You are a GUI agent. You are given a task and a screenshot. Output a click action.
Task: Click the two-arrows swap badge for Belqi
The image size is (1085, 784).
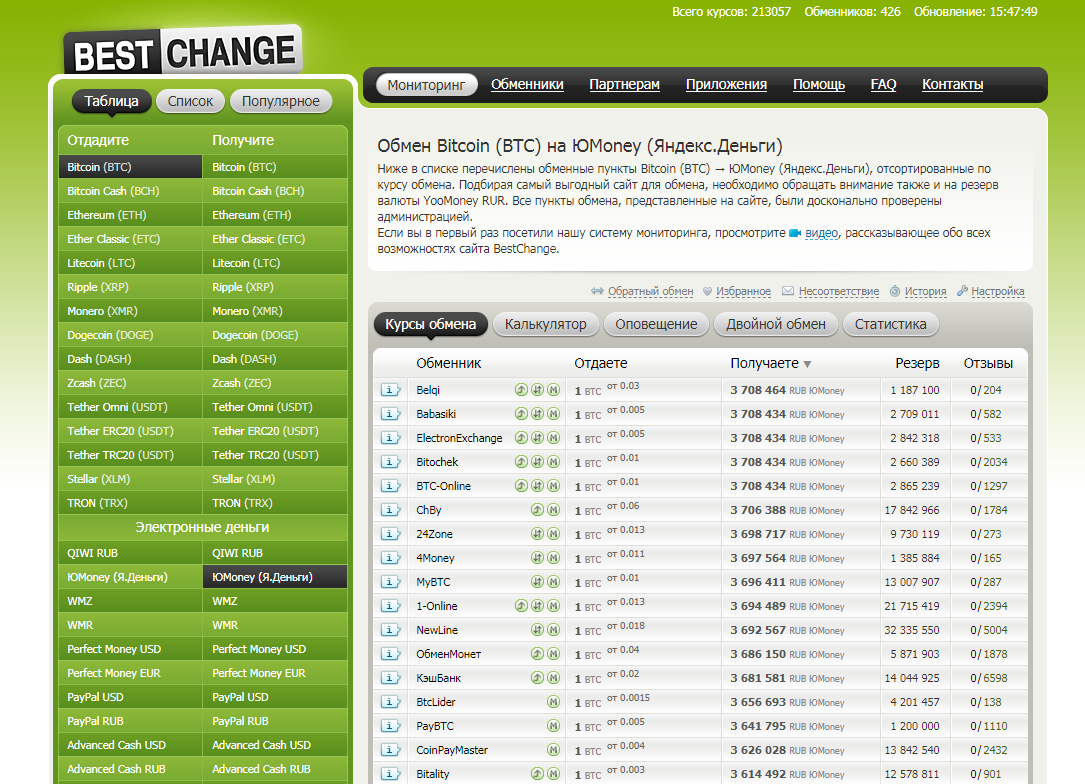(x=538, y=390)
